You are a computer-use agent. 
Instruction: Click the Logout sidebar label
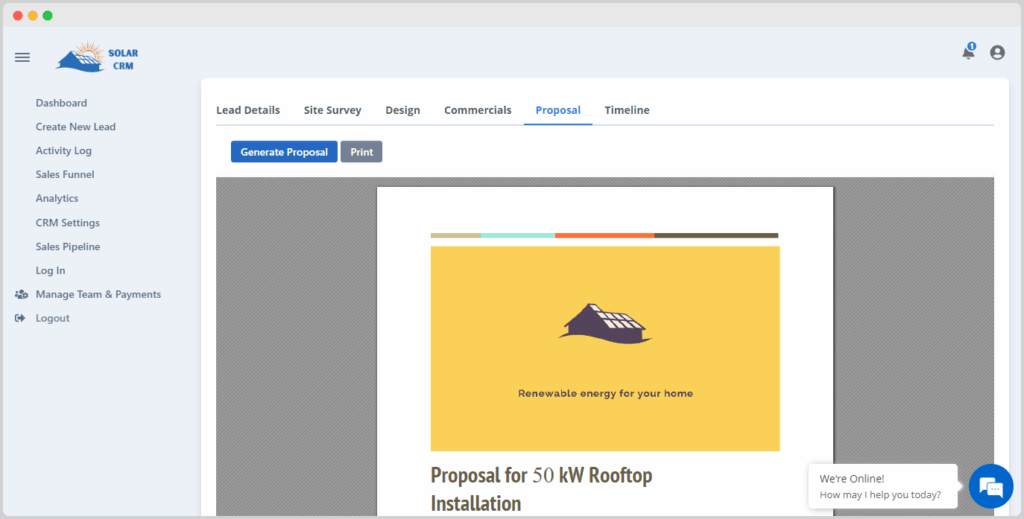tap(52, 318)
